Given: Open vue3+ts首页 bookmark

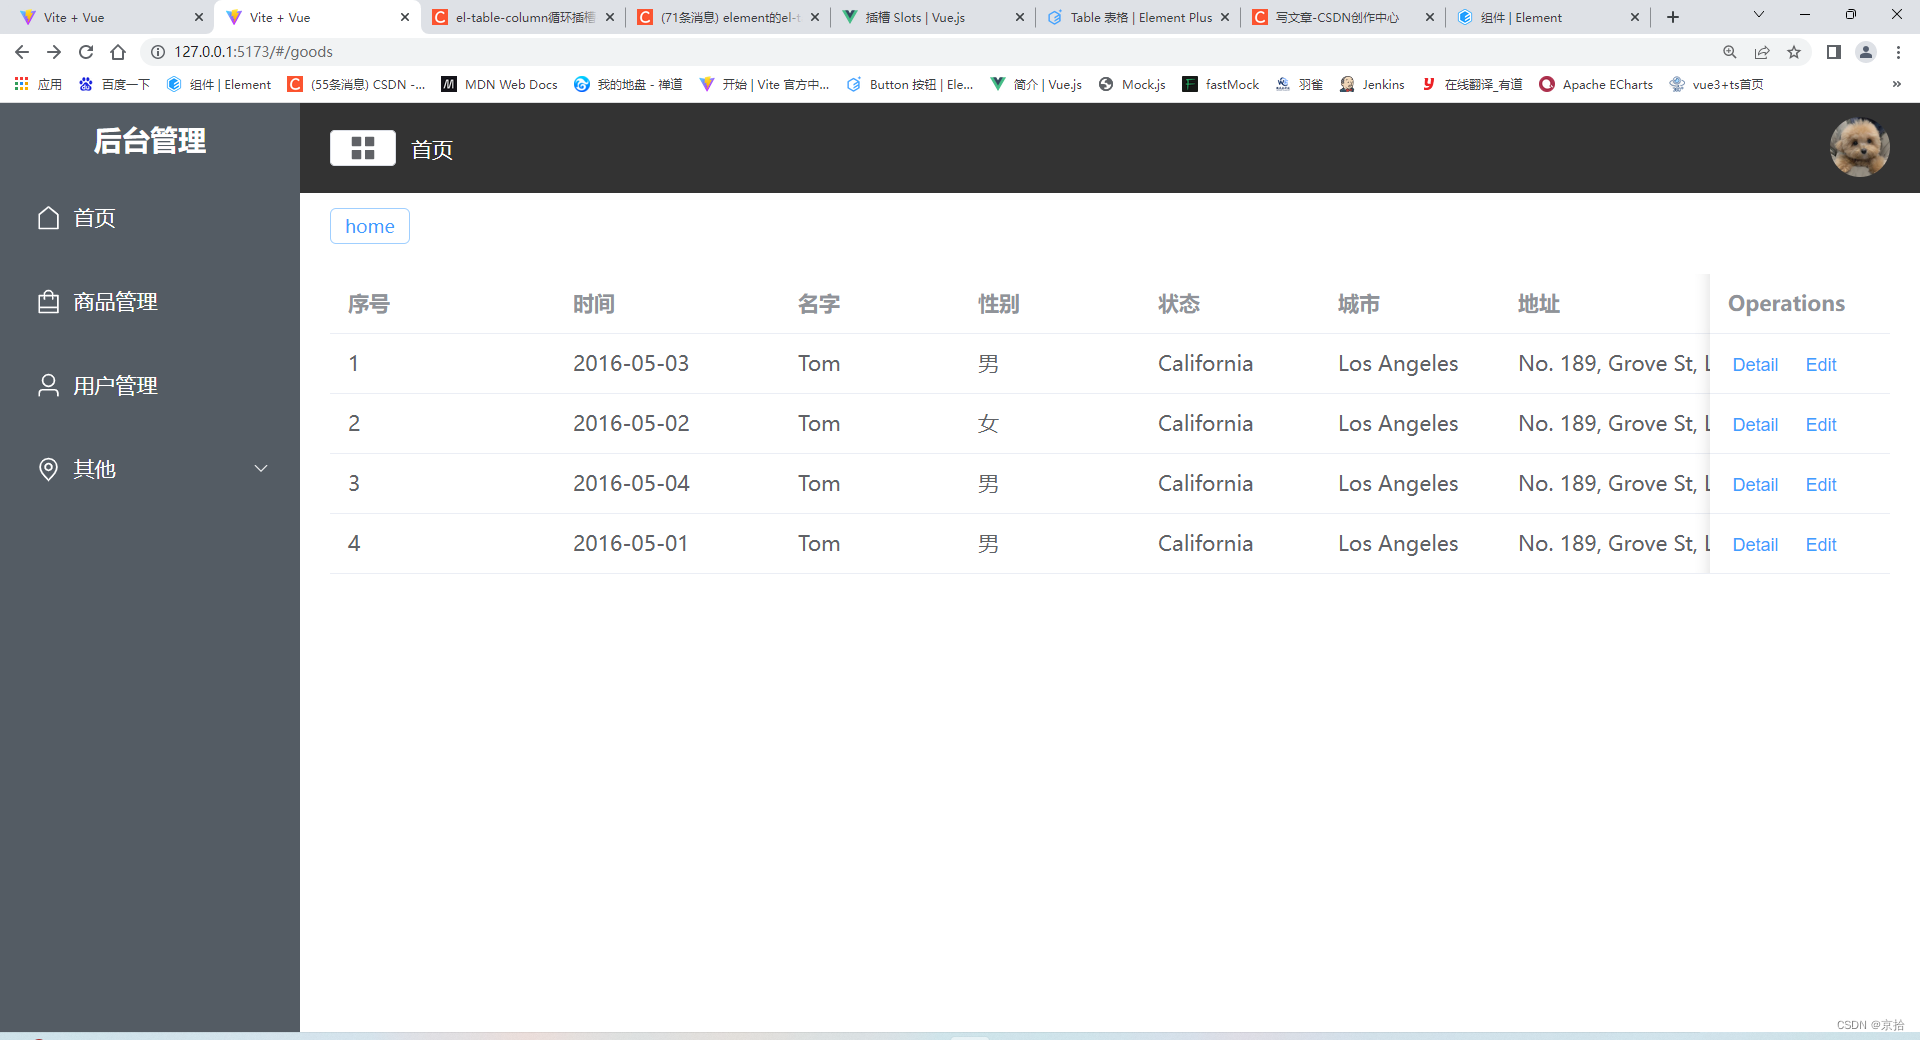Looking at the screenshot, I should 1717,84.
